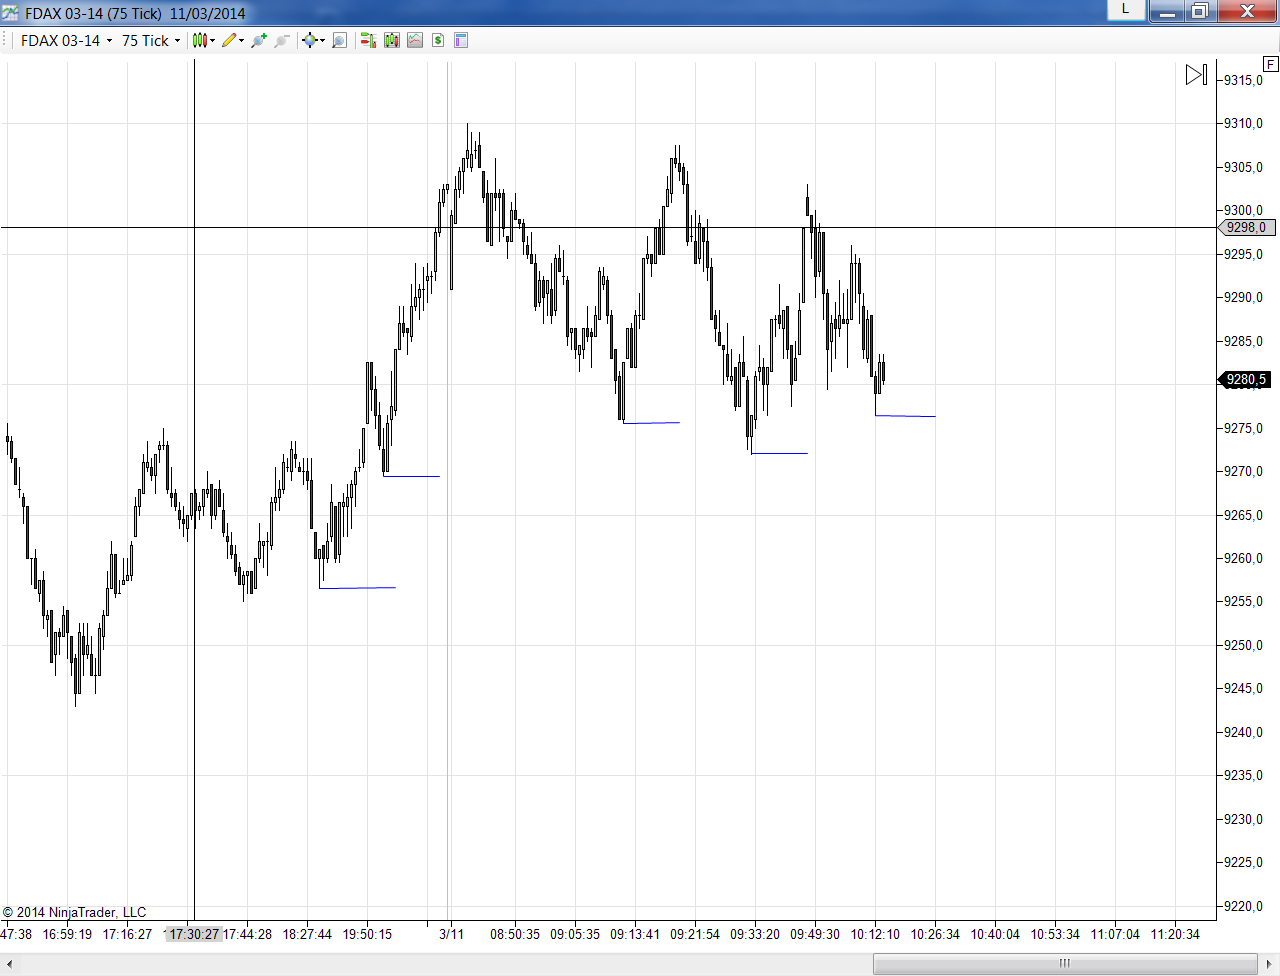This screenshot has width=1280, height=976.
Task: Click the NinjaTrader chart icon in title bar
Action: [10, 13]
